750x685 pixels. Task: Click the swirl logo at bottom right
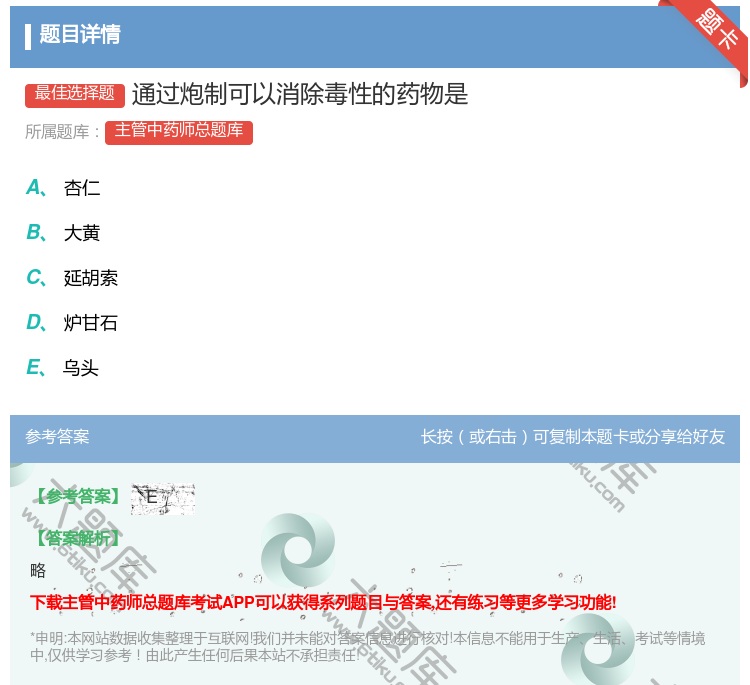point(598,650)
